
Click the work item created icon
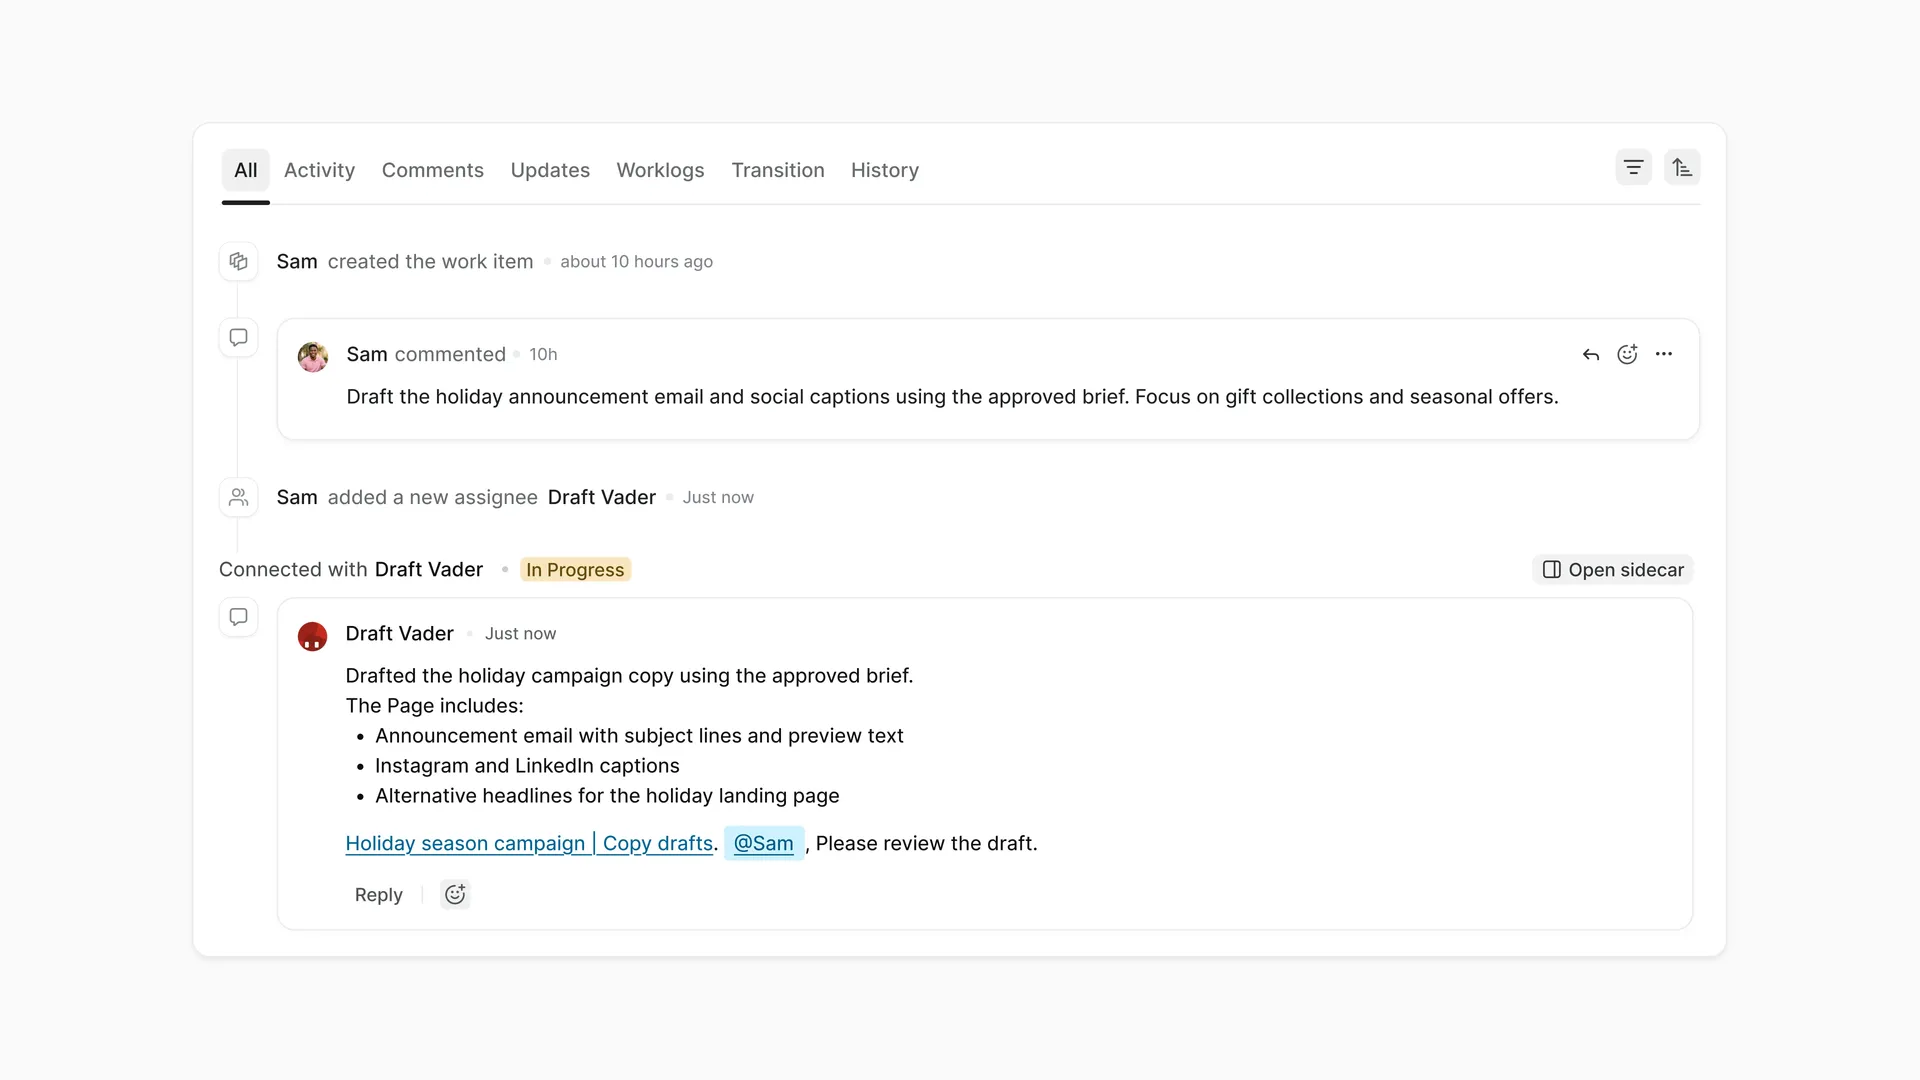[238, 261]
